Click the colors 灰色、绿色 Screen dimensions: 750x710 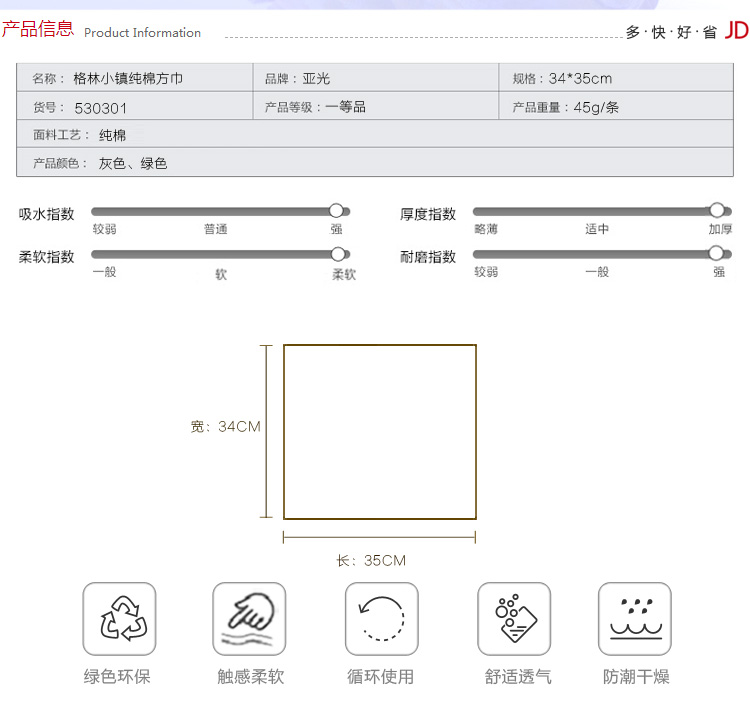point(132,164)
